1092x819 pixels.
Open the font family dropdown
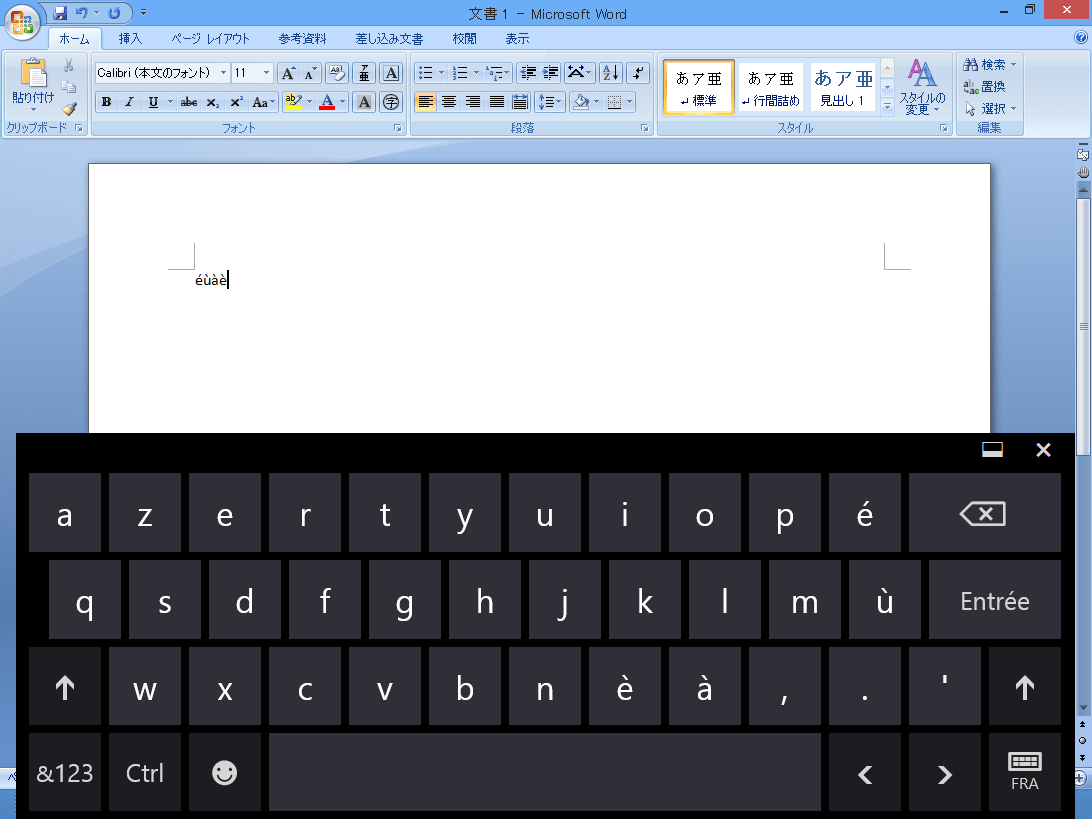223,72
